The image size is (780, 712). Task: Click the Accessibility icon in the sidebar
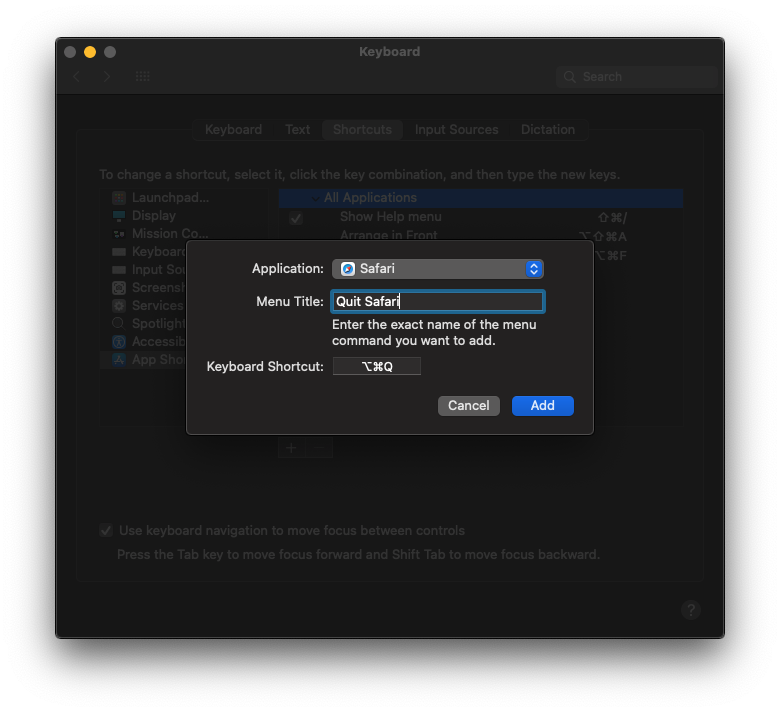[119, 341]
